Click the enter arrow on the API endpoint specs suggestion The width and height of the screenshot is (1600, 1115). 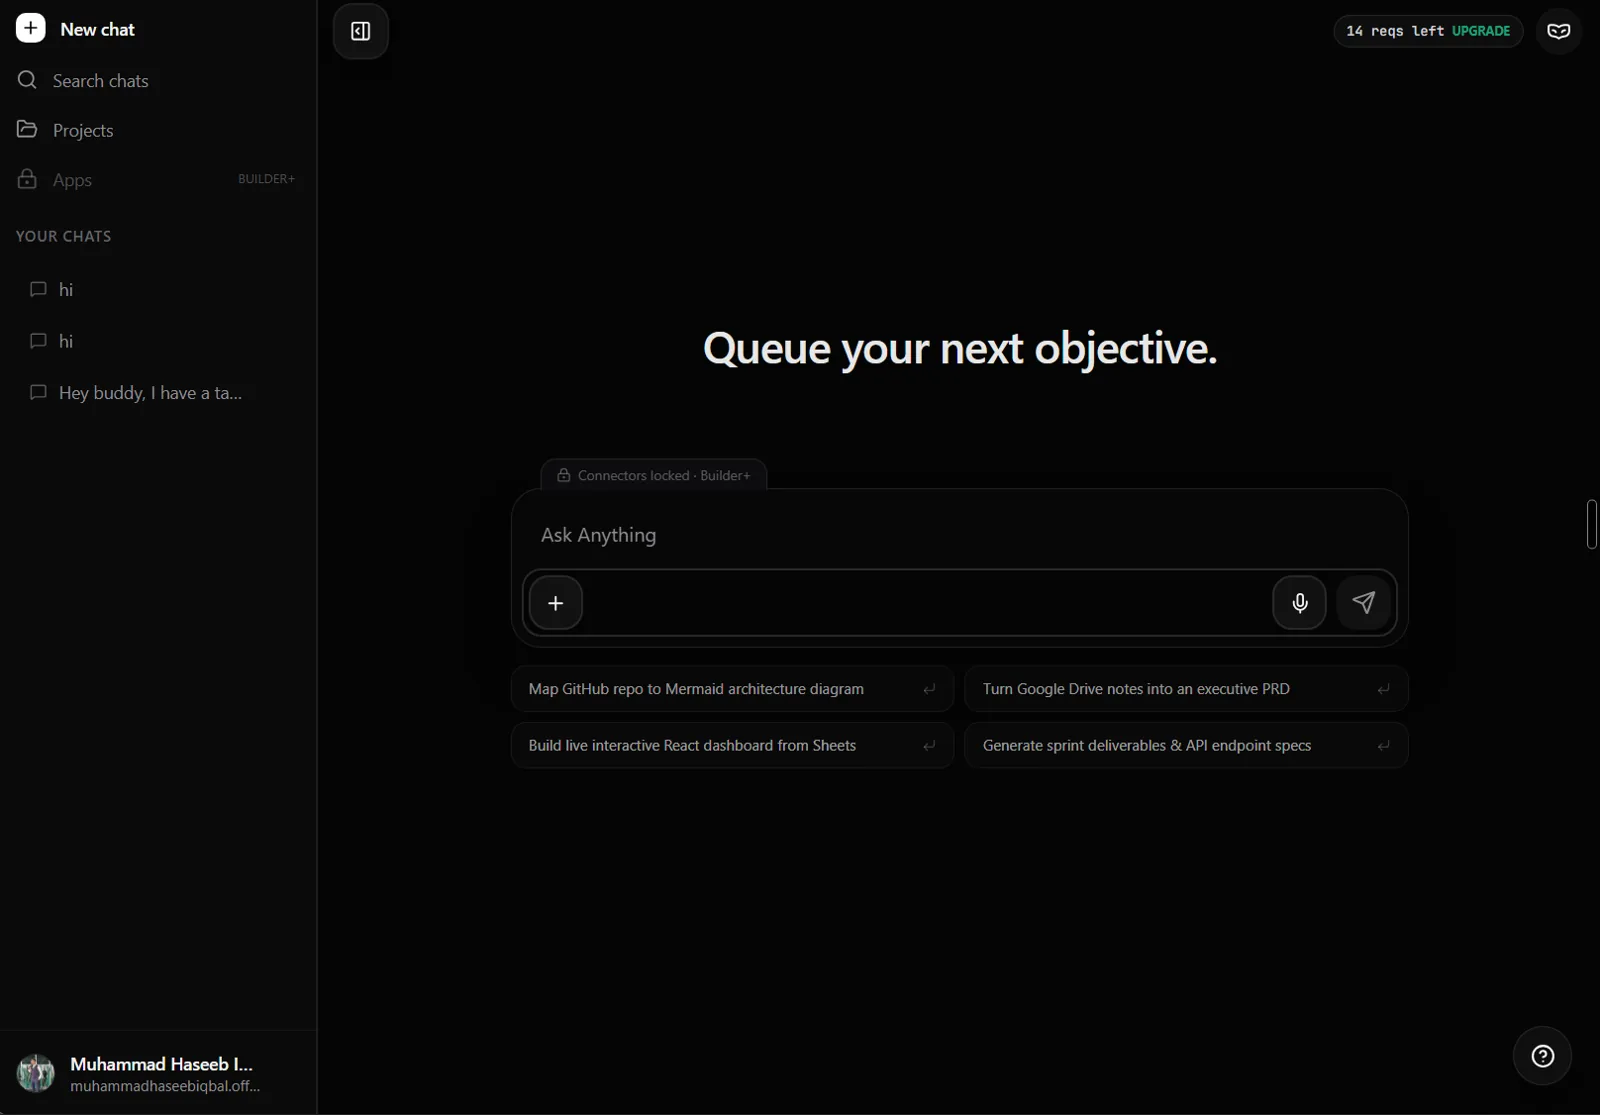point(1384,745)
